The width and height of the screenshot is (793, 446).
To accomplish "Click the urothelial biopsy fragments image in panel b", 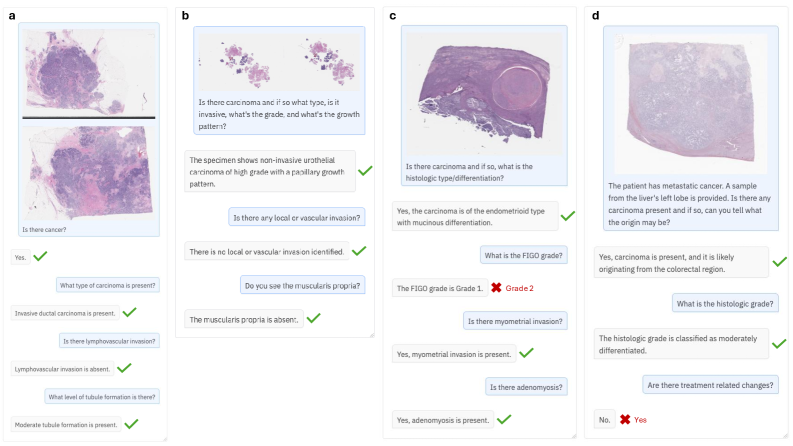I will (279, 60).
